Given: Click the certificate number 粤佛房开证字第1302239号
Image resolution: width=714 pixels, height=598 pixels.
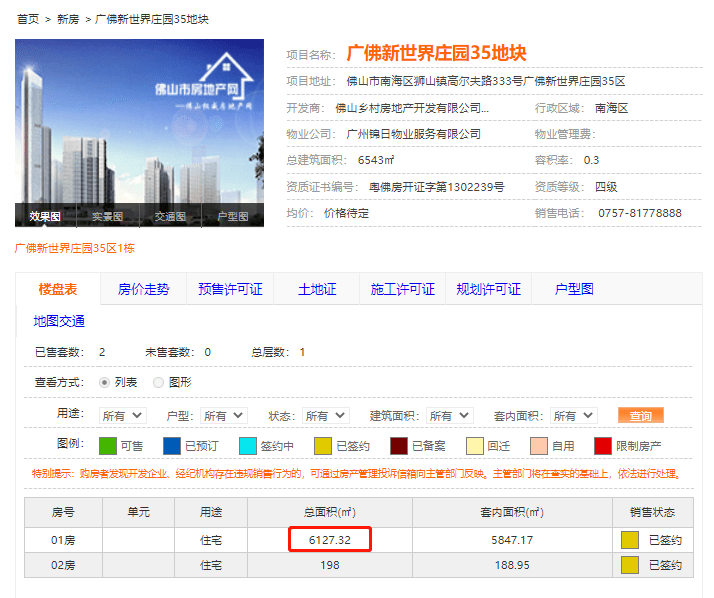Looking at the screenshot, I should [x=437, y=187].
